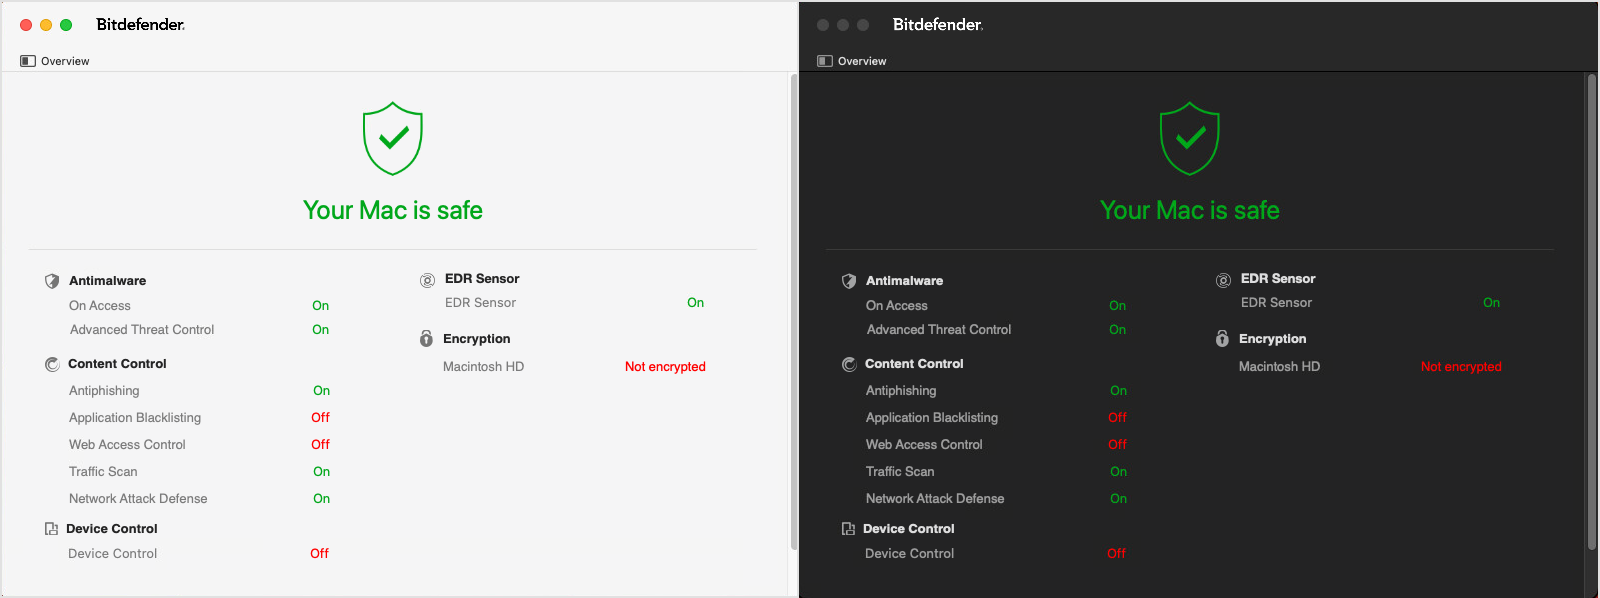
Task: Click the vertical scrollbar in the dark window
Action: (1592, 310)
